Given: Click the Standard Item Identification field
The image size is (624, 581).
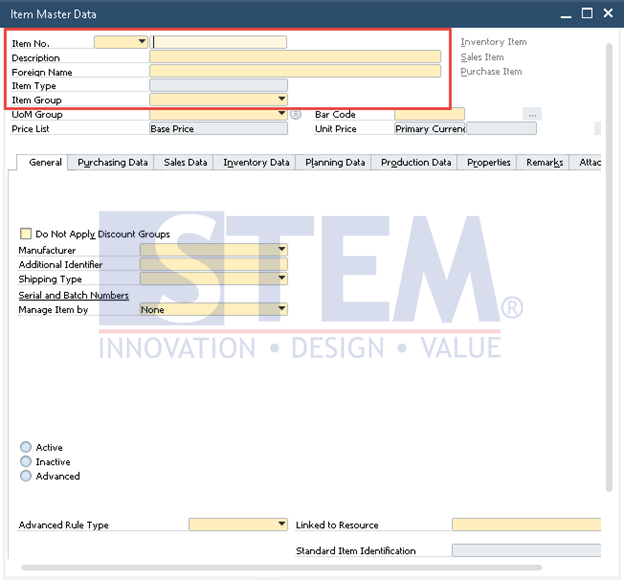Looking at the screenshot, I should (526, 550).
